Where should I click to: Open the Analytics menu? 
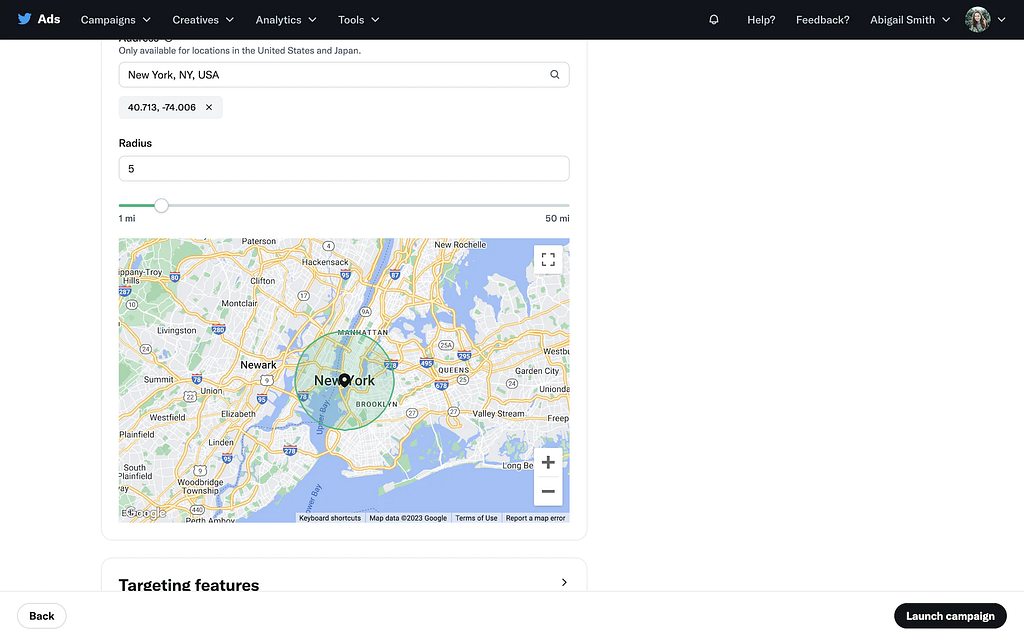286,20
